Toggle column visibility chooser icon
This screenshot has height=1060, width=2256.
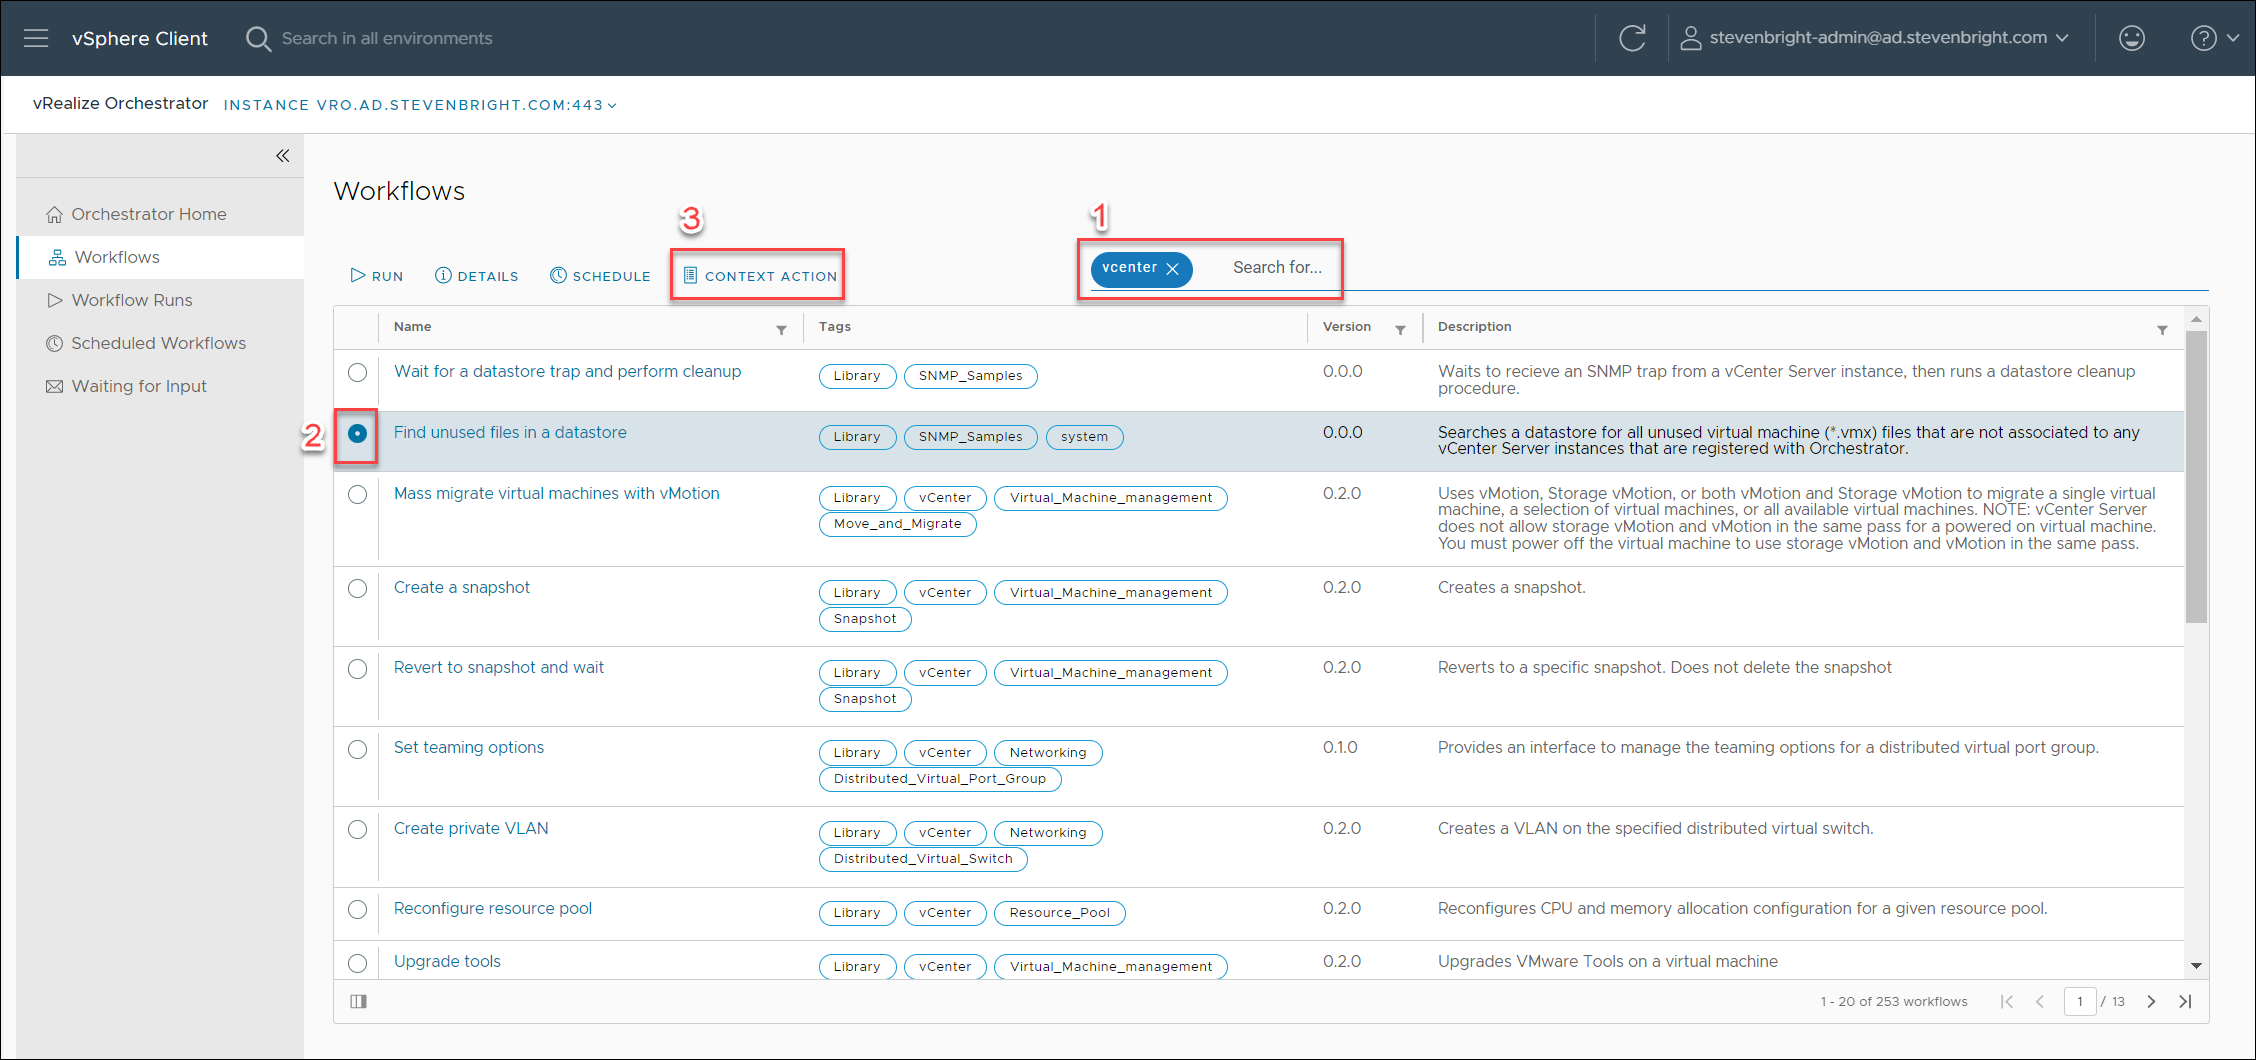tap(358, 1001)
